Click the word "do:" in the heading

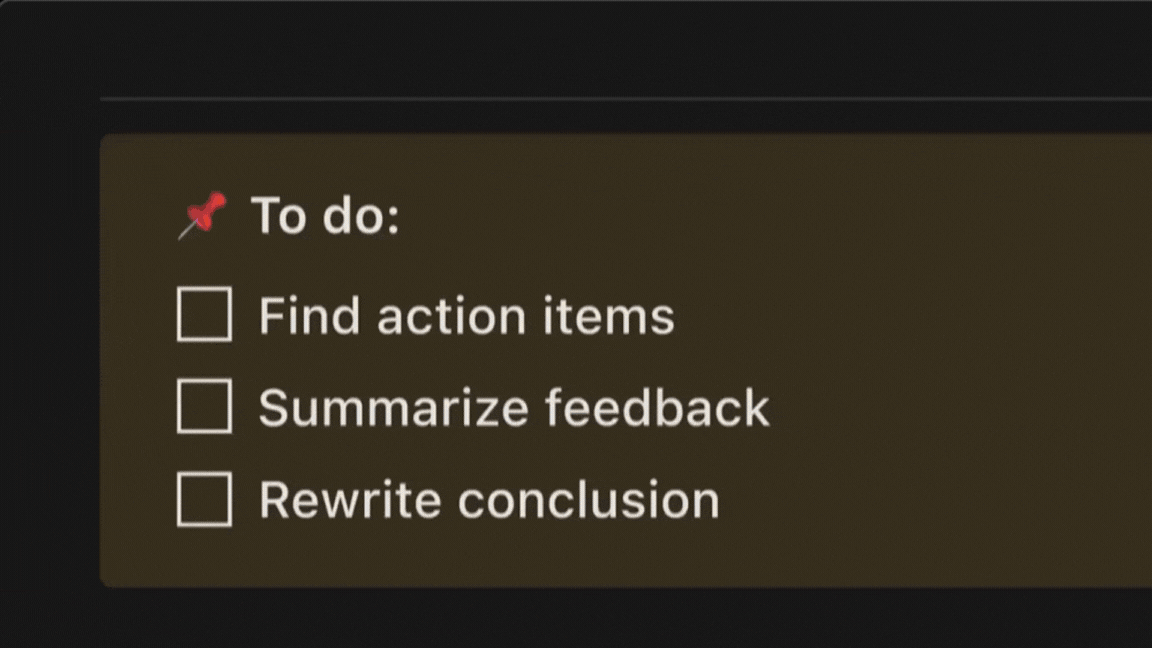[361, 216]
